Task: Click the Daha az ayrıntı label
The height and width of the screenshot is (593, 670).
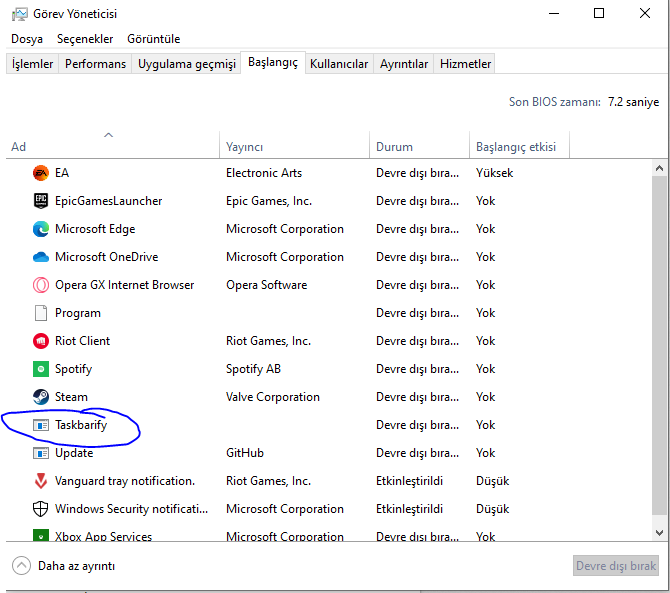Action: [x=76, y=566]
